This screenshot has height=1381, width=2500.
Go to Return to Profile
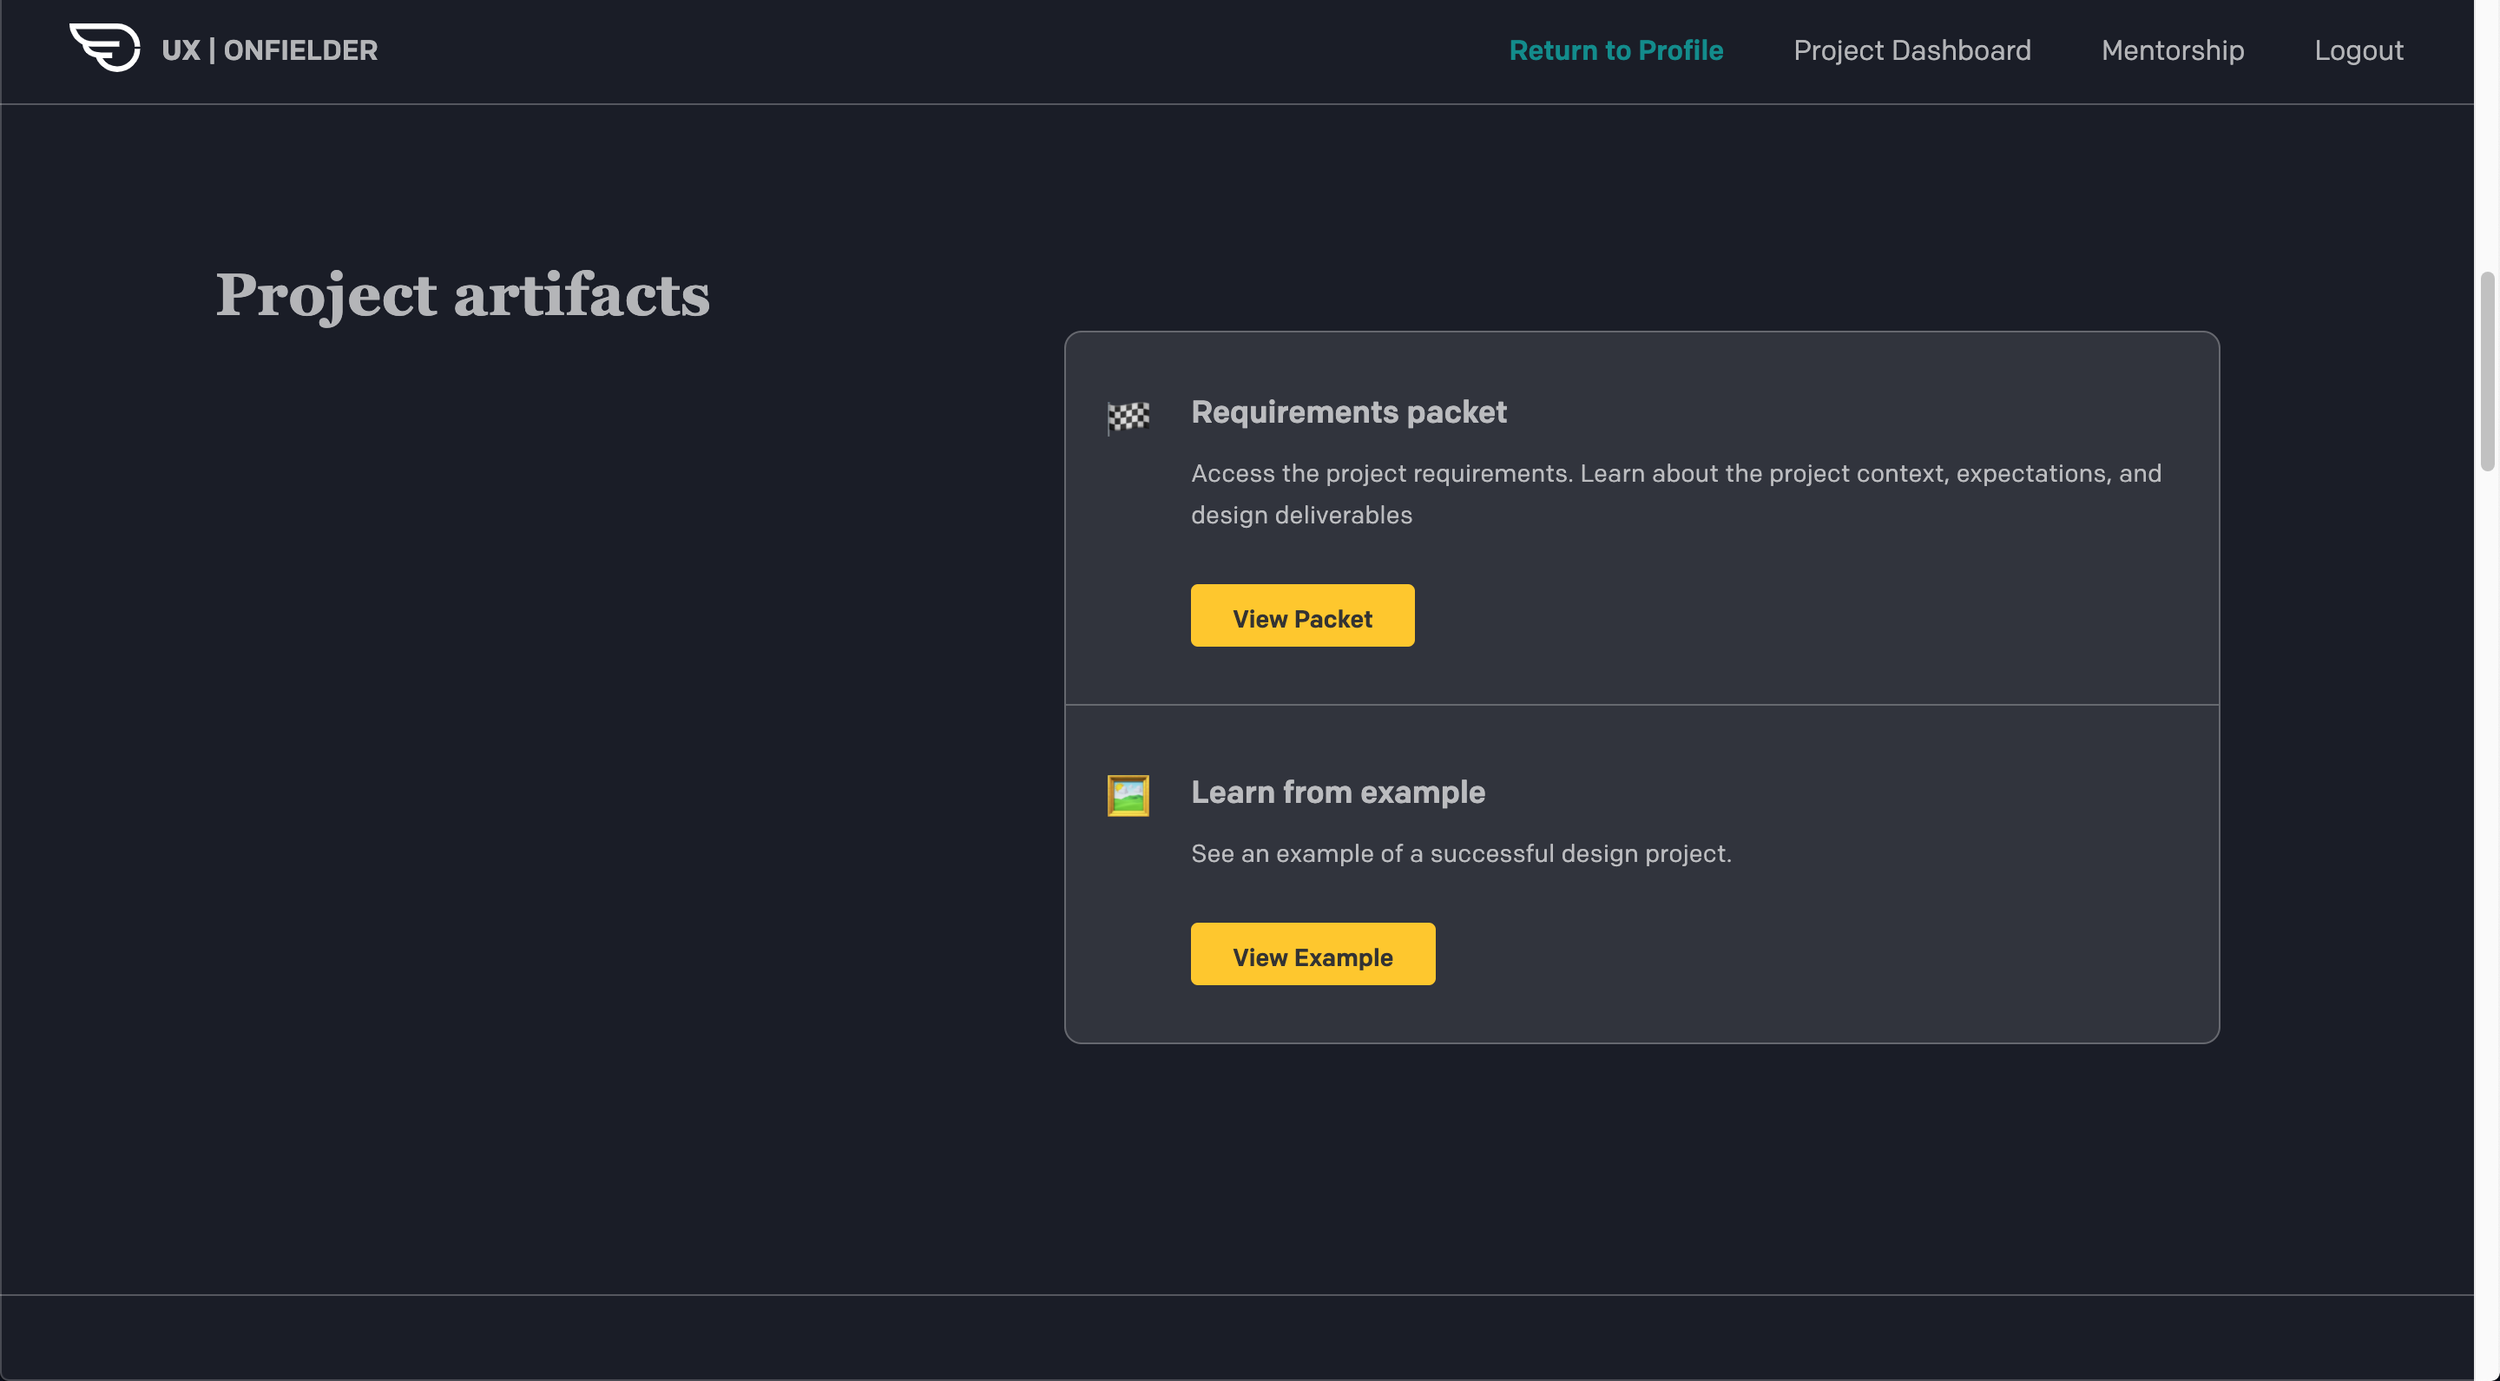point(1615,50)
